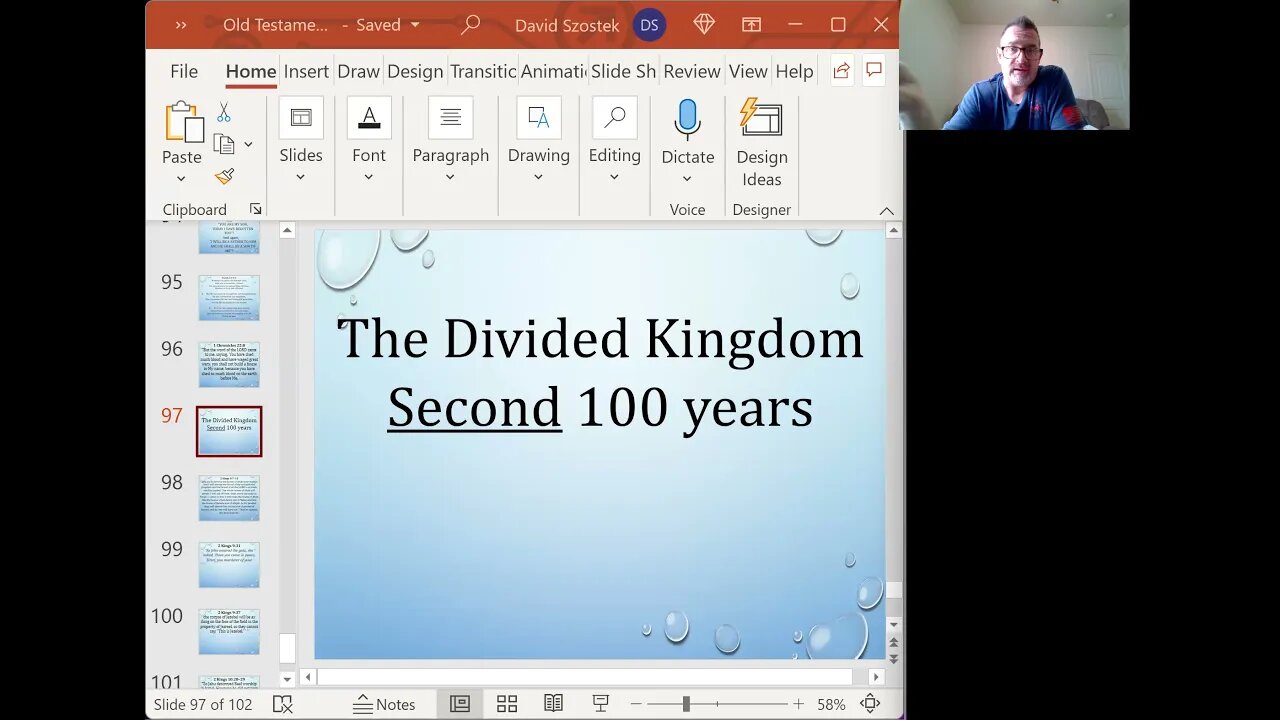Start Dictate microphone
This screenshot has width=1280, height=720.
687,119
